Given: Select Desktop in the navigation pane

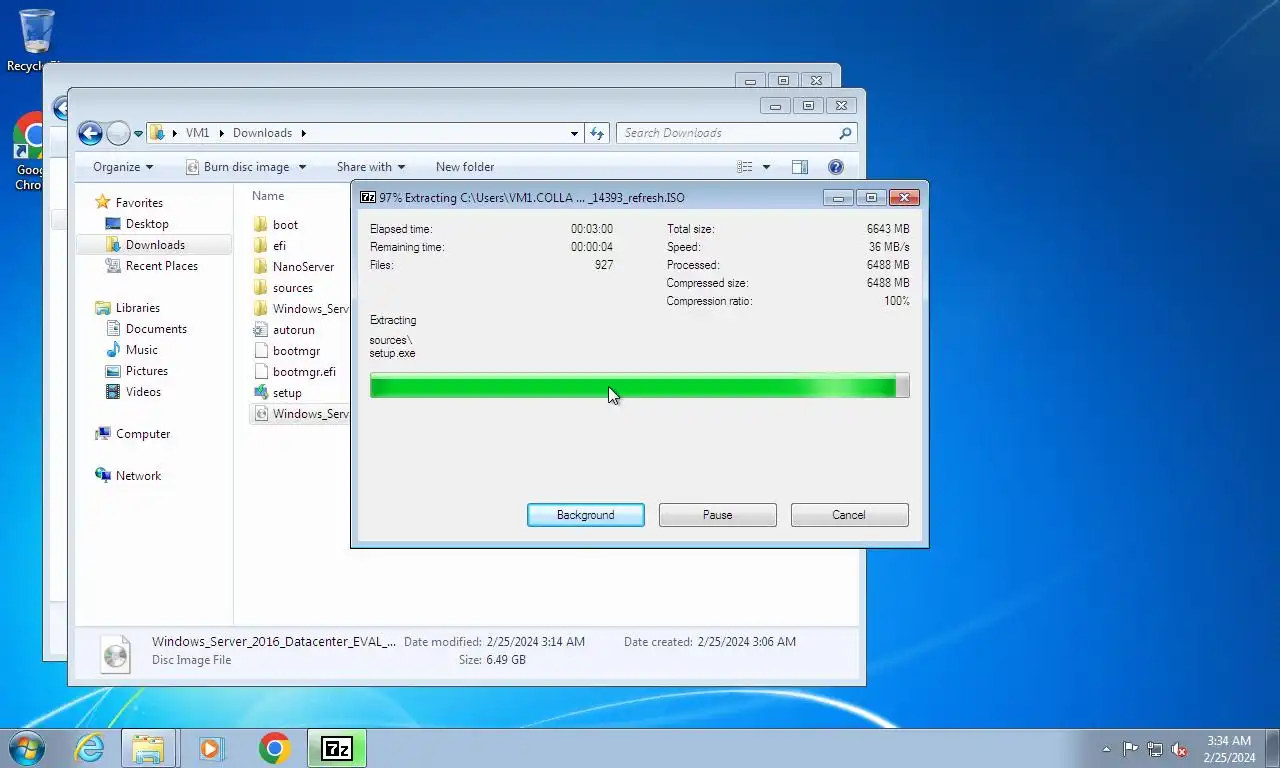Looking at the screenshot, I should [137, 224].
